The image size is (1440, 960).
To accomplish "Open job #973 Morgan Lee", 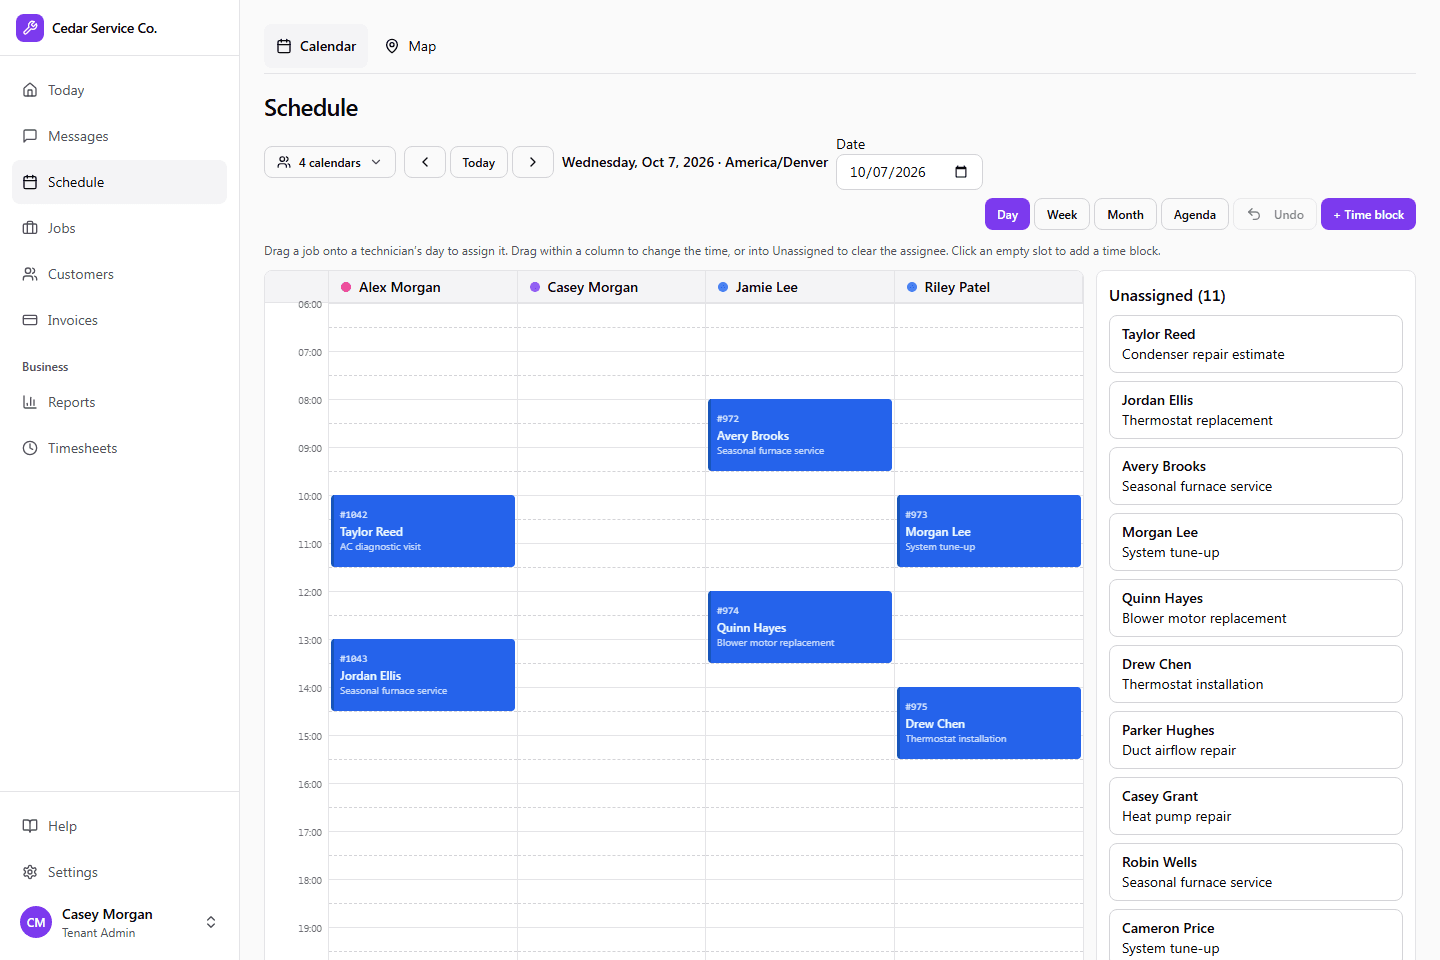I will (989, 531).
